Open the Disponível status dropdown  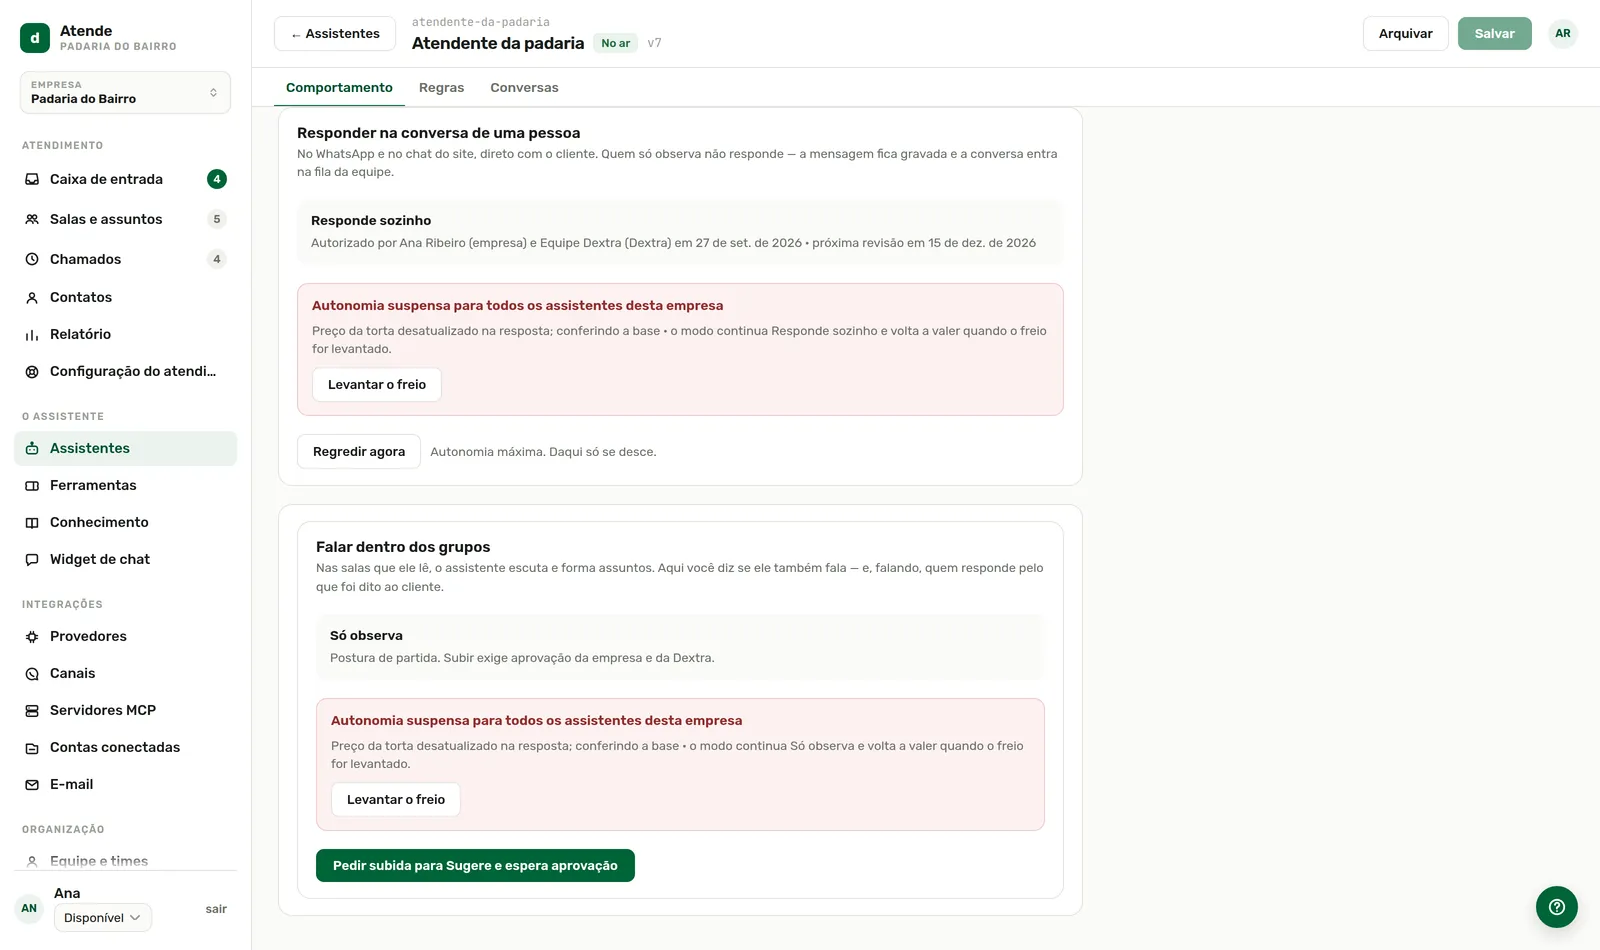click(103, 917)
